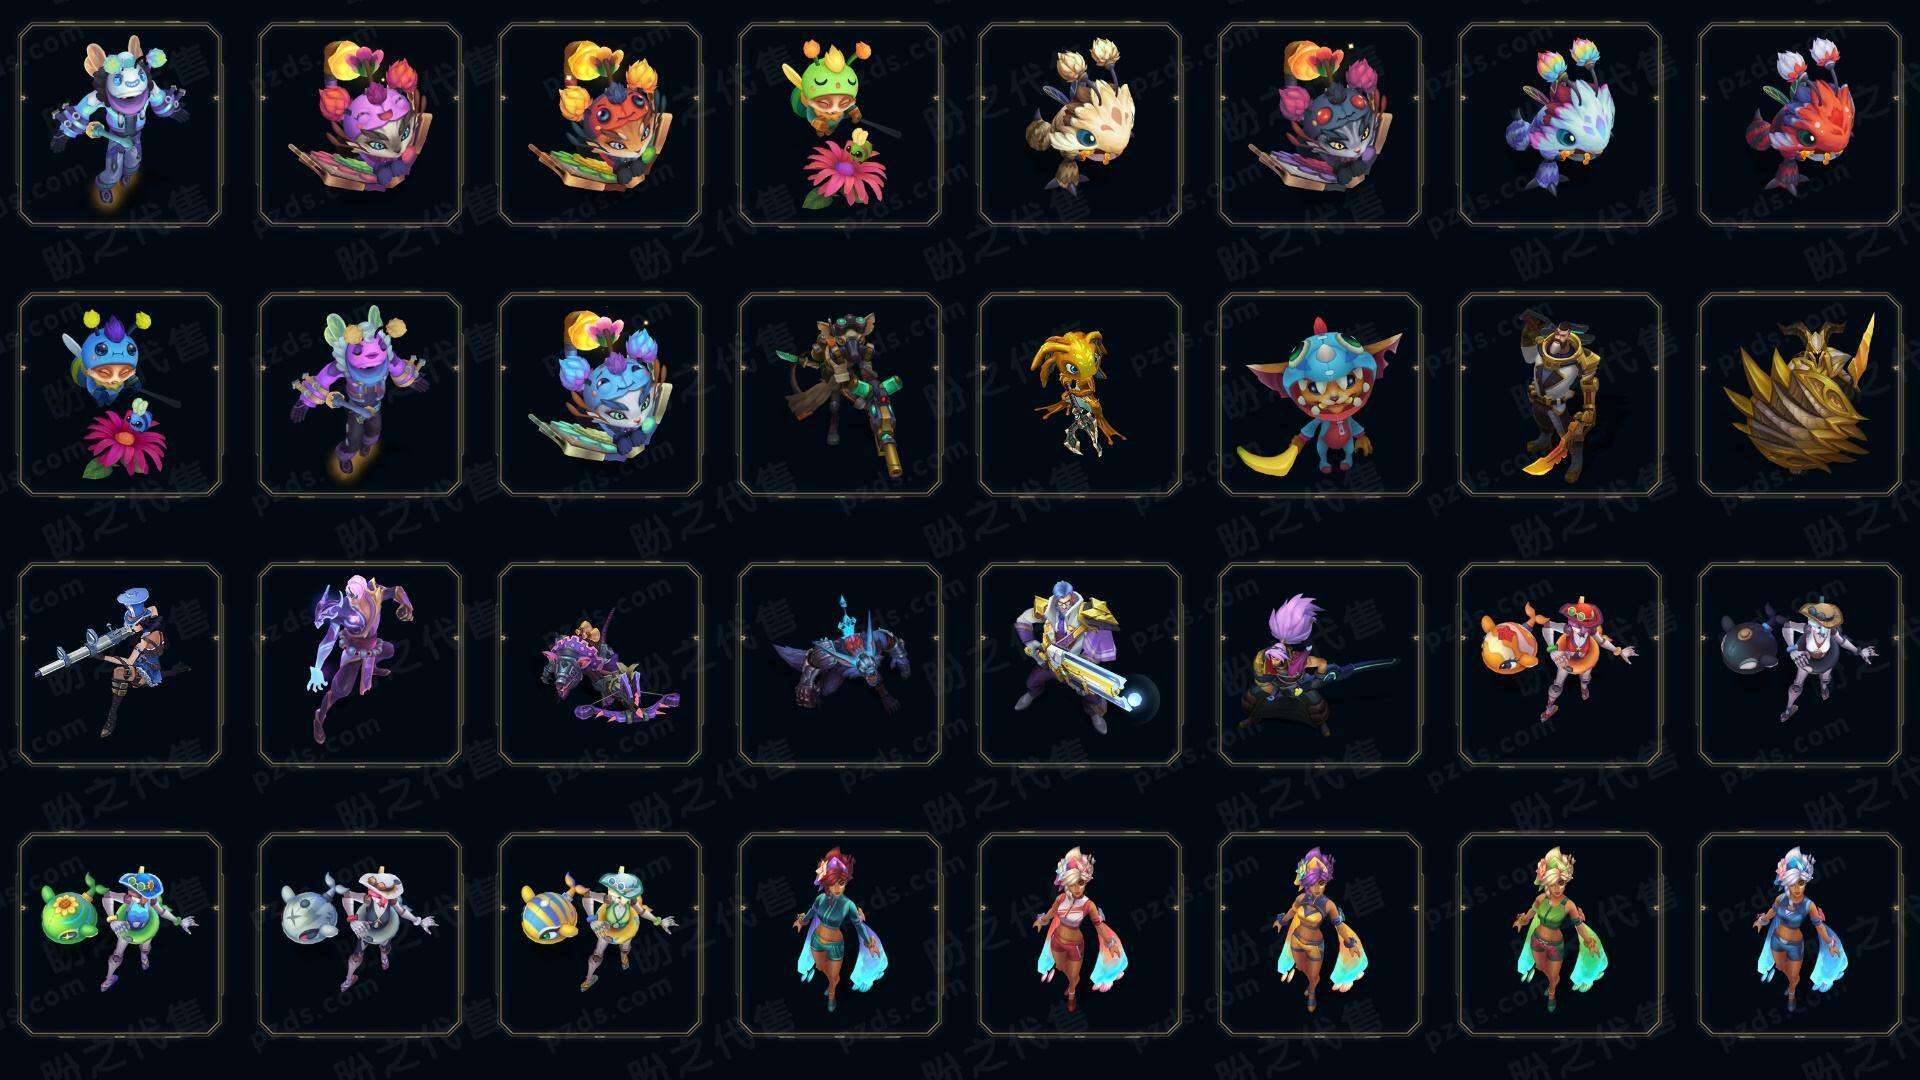Choose the golden squid-headed character tile
1920x1080 pixels.
(1080, 395)
